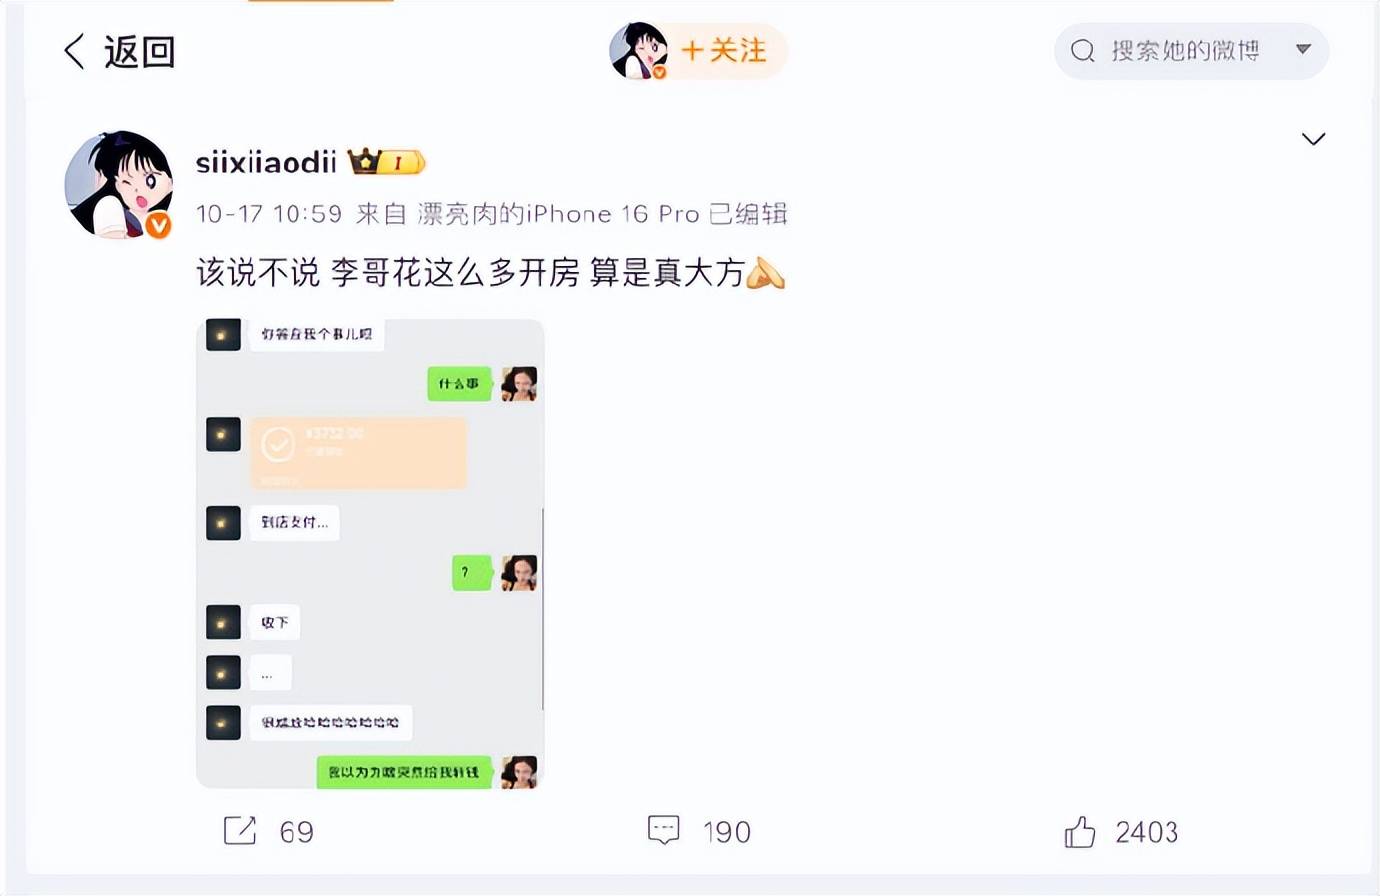Click the crown membership badge

click(386, 161)
